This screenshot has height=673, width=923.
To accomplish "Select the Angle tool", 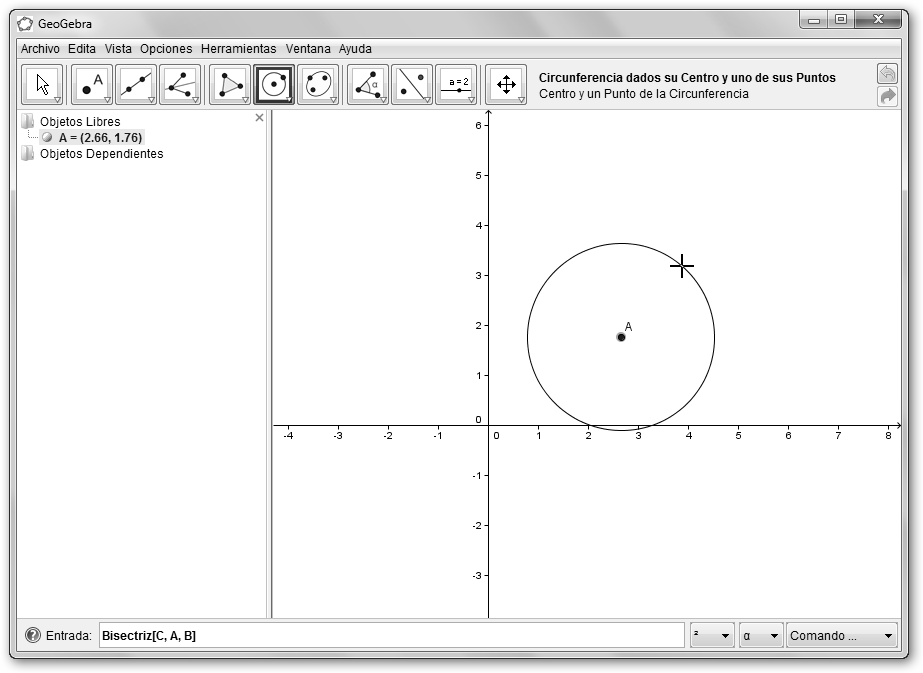I will click(x=368, y=85).
